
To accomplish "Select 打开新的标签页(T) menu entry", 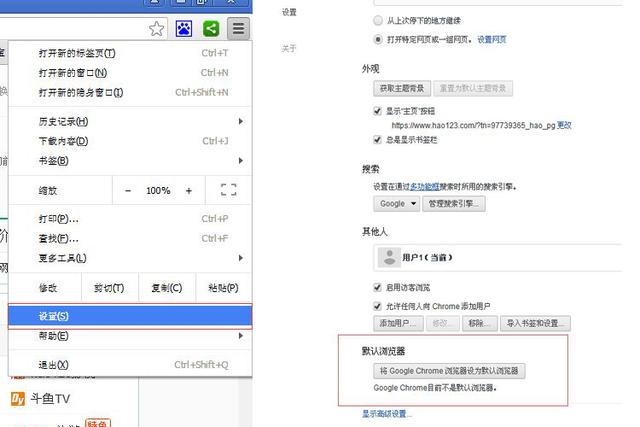I will [x=130, y=53].
